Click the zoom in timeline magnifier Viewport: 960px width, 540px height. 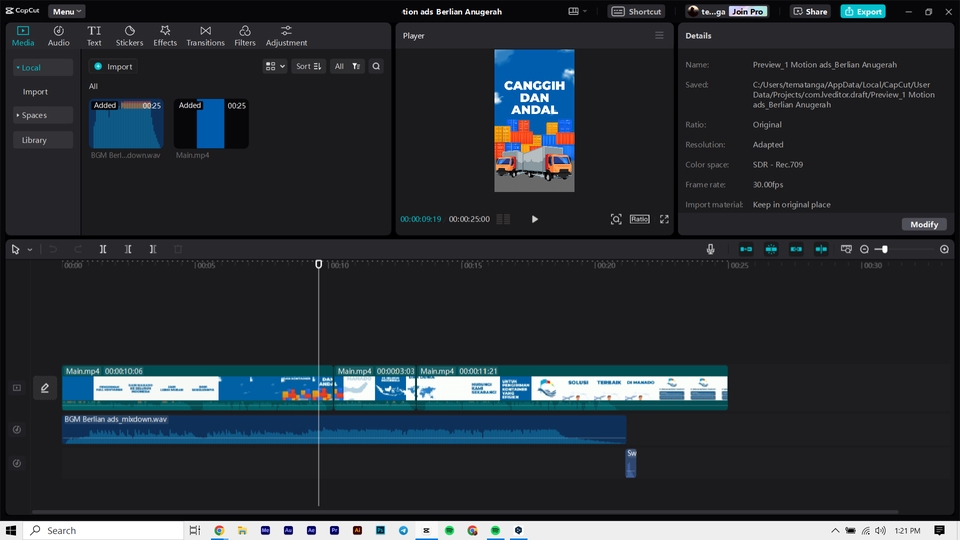click(x=944, y=249)
